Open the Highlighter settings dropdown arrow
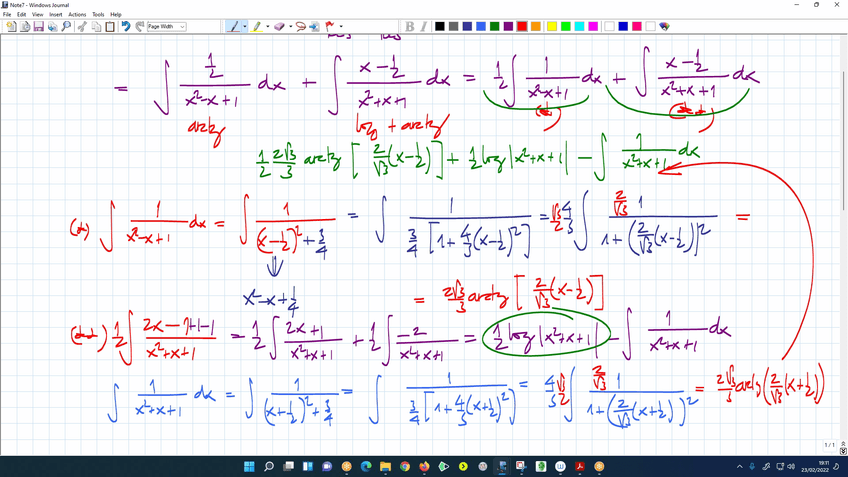The width and height of the screenshot is (848, 477). [267, 26]
